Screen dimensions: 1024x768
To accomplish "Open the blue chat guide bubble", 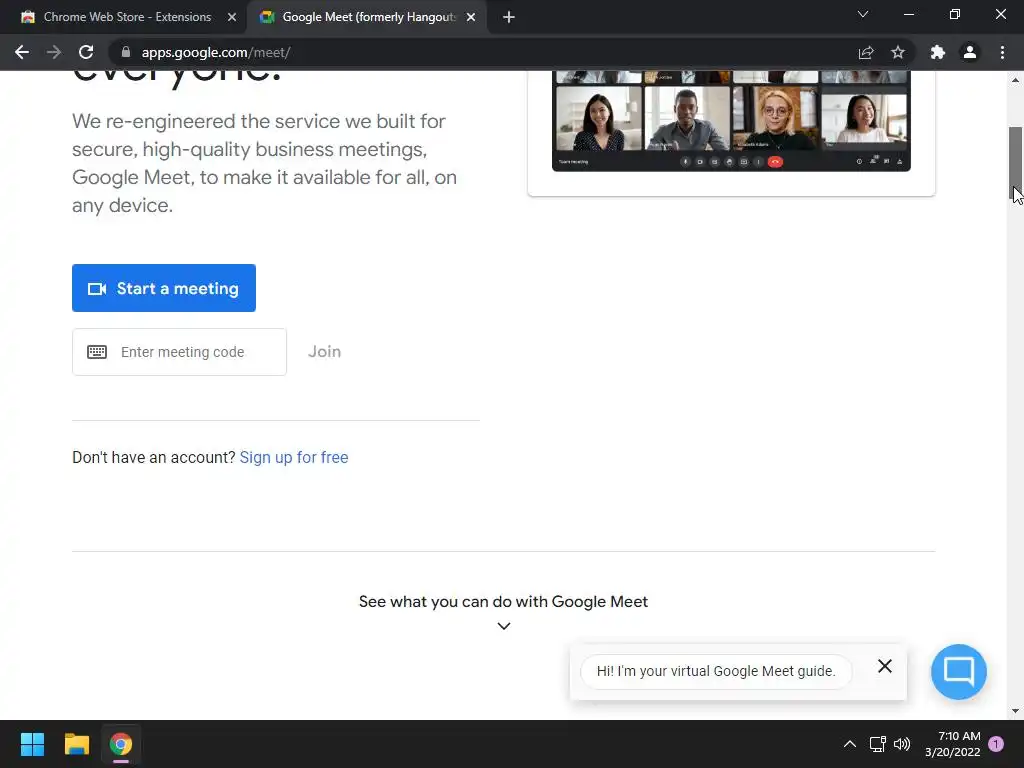I will tap(959, 671).
